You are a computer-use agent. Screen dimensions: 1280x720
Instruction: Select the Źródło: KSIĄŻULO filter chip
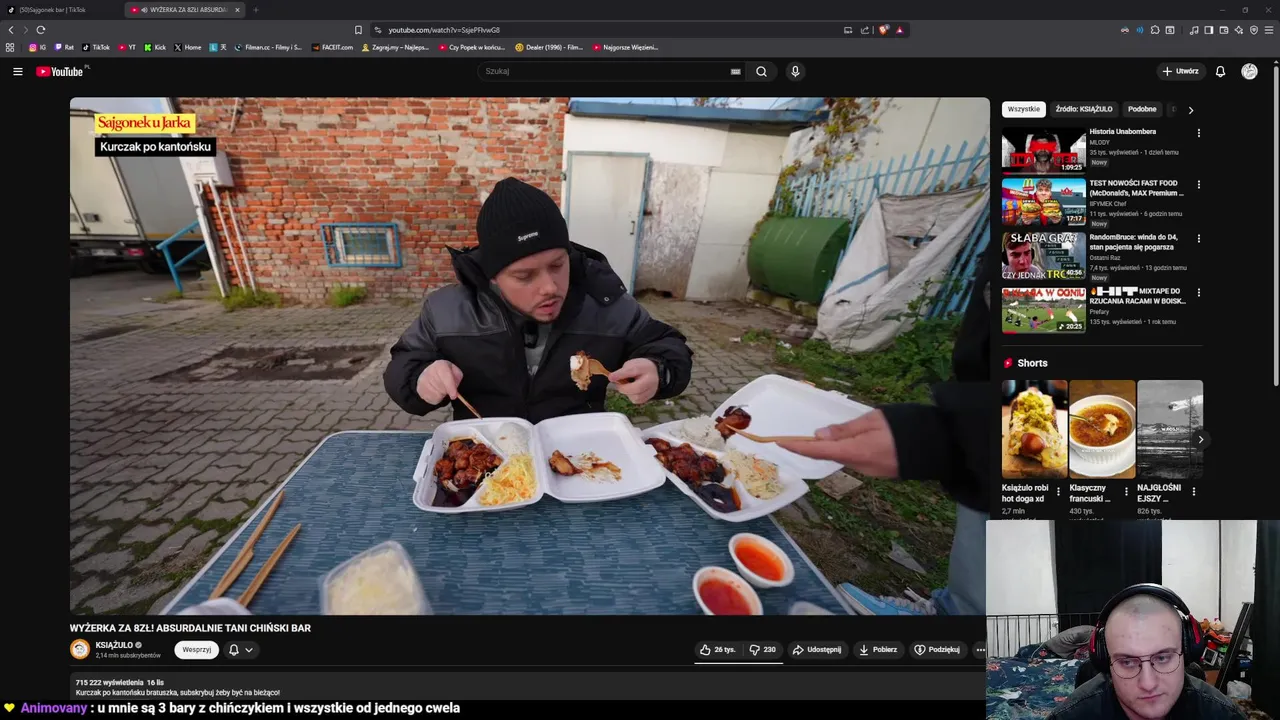pyautogui.click(x=1084, y=109)
